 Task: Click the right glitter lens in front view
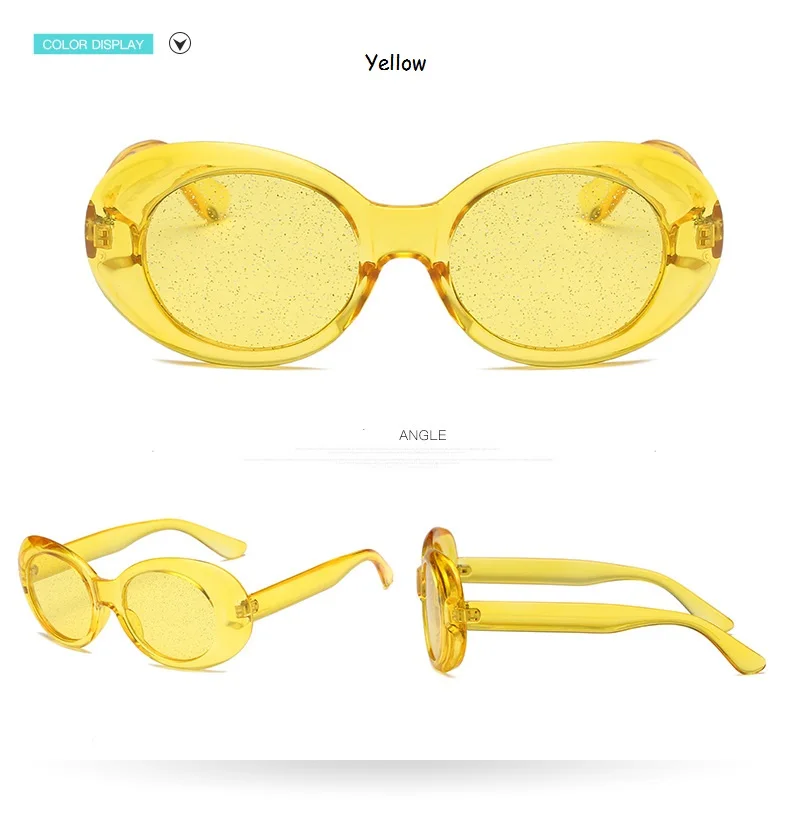click(558, 260)
